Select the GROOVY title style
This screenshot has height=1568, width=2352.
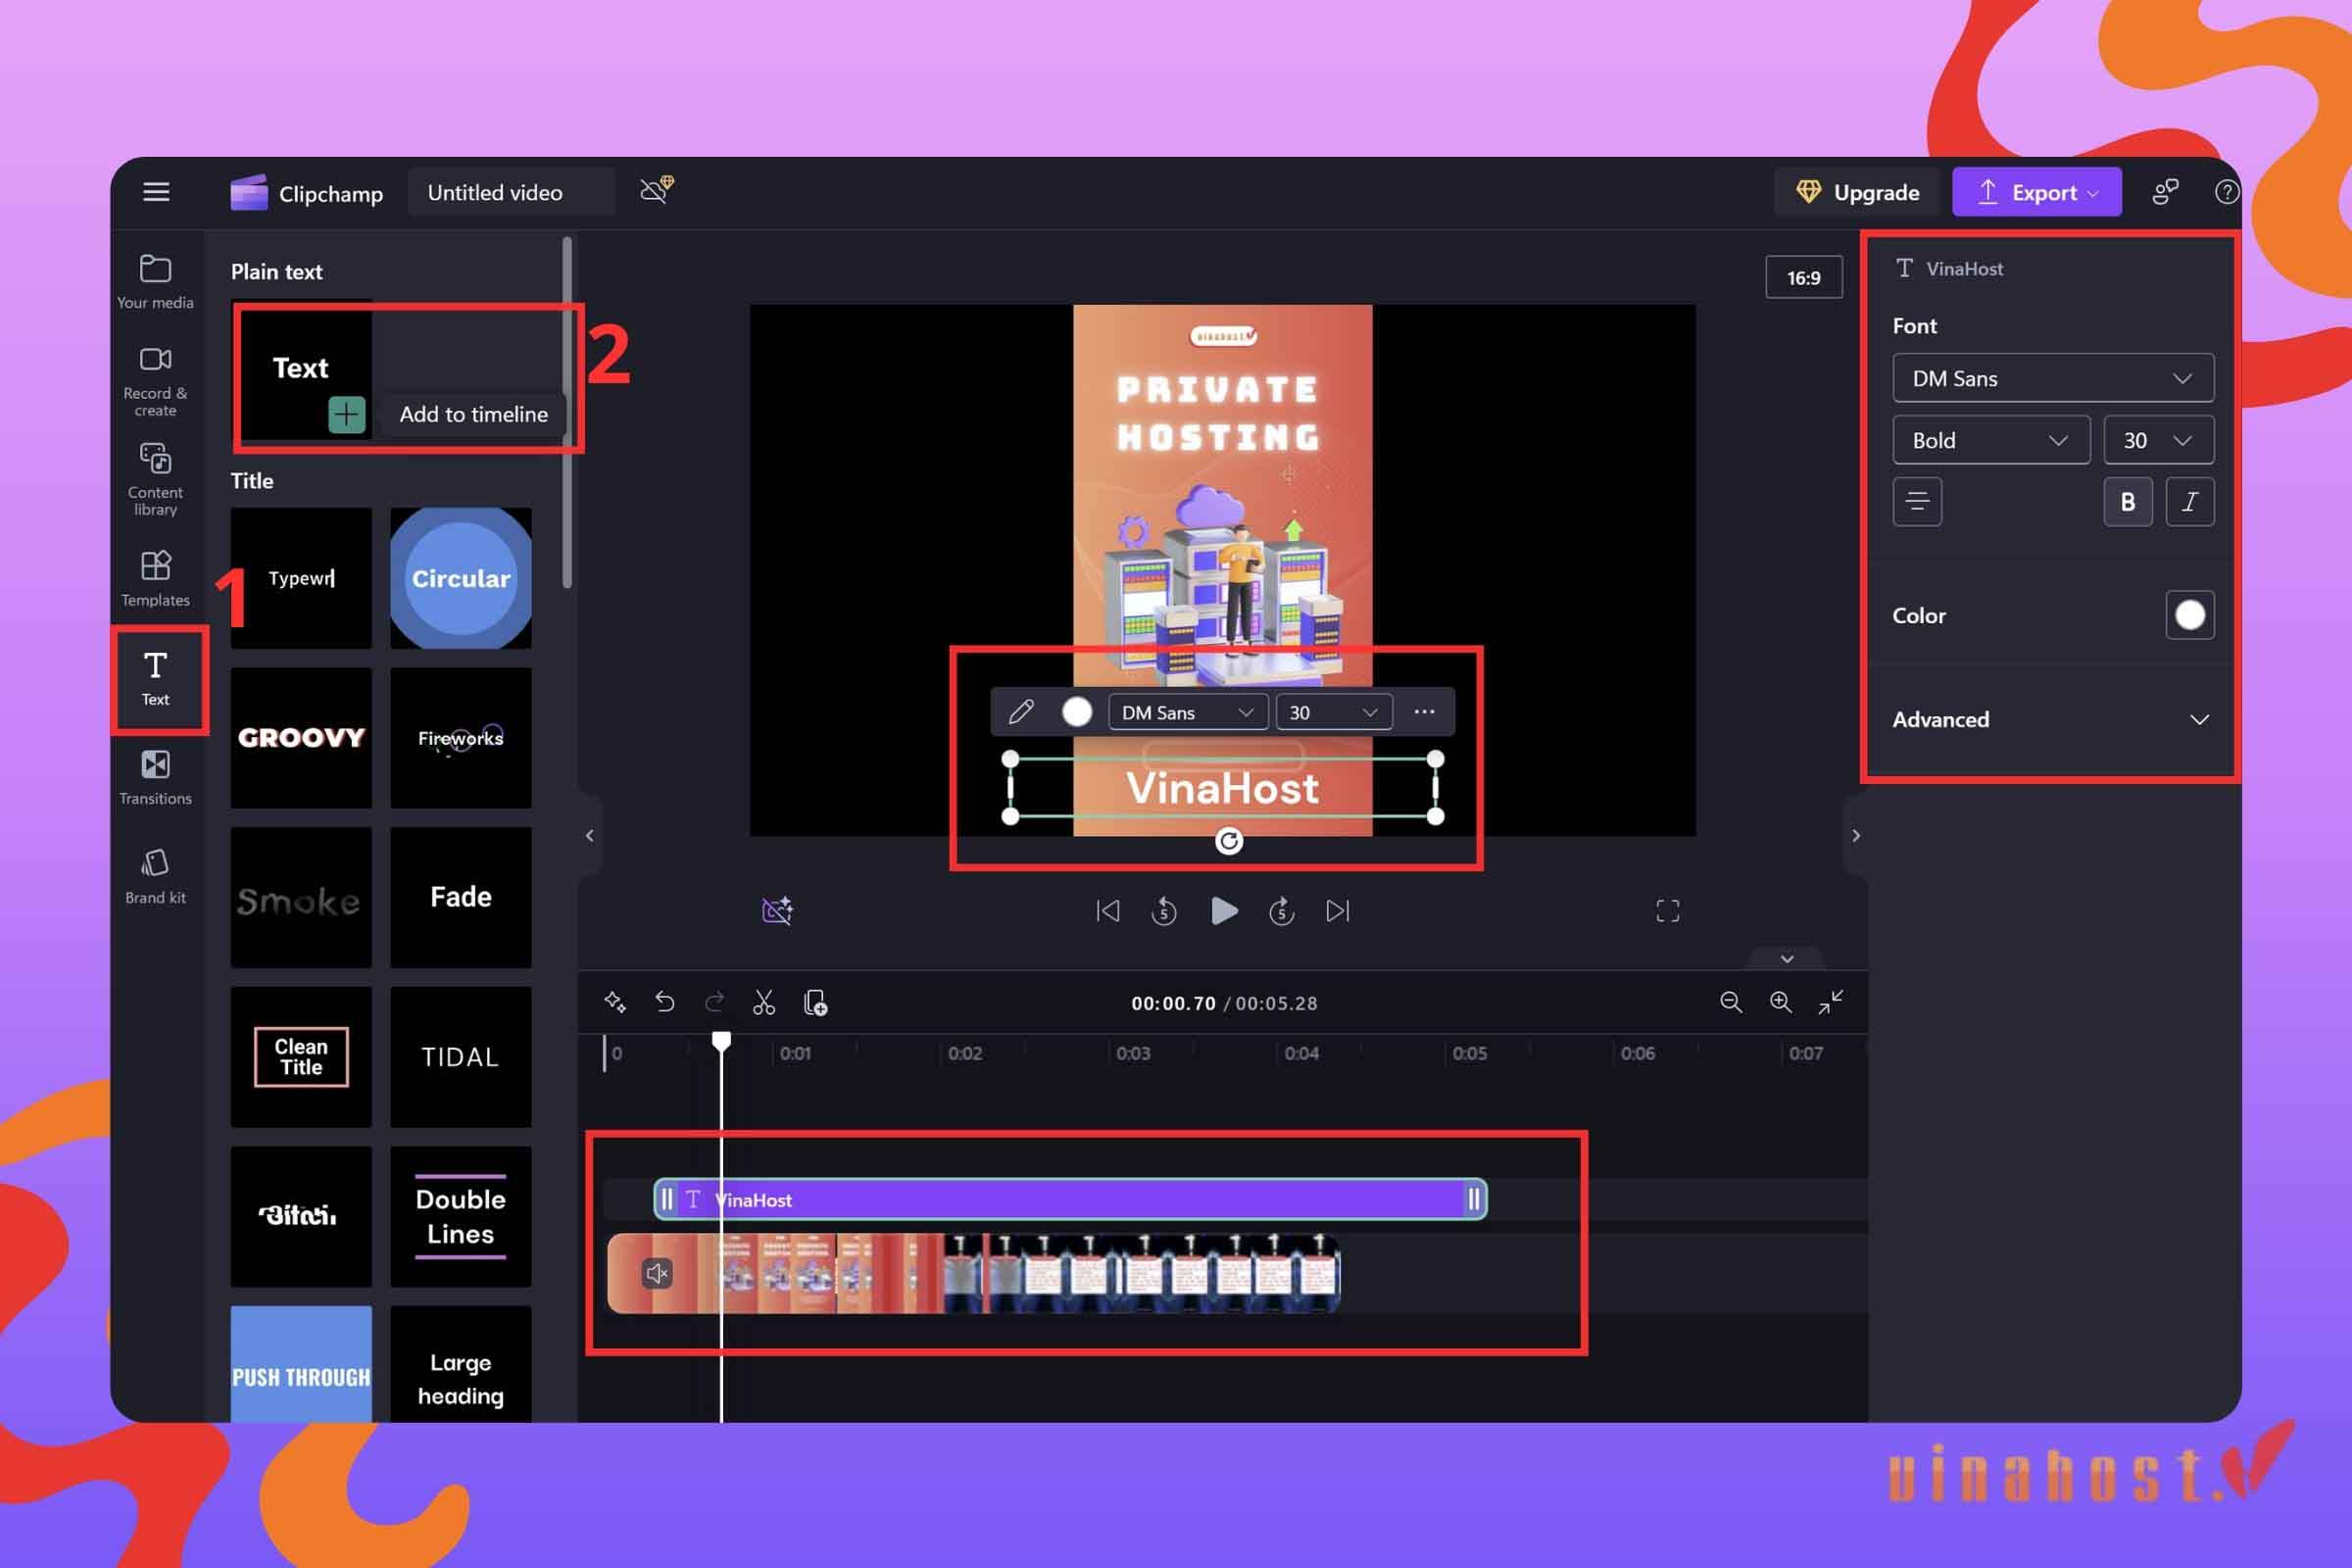[301, 738]
